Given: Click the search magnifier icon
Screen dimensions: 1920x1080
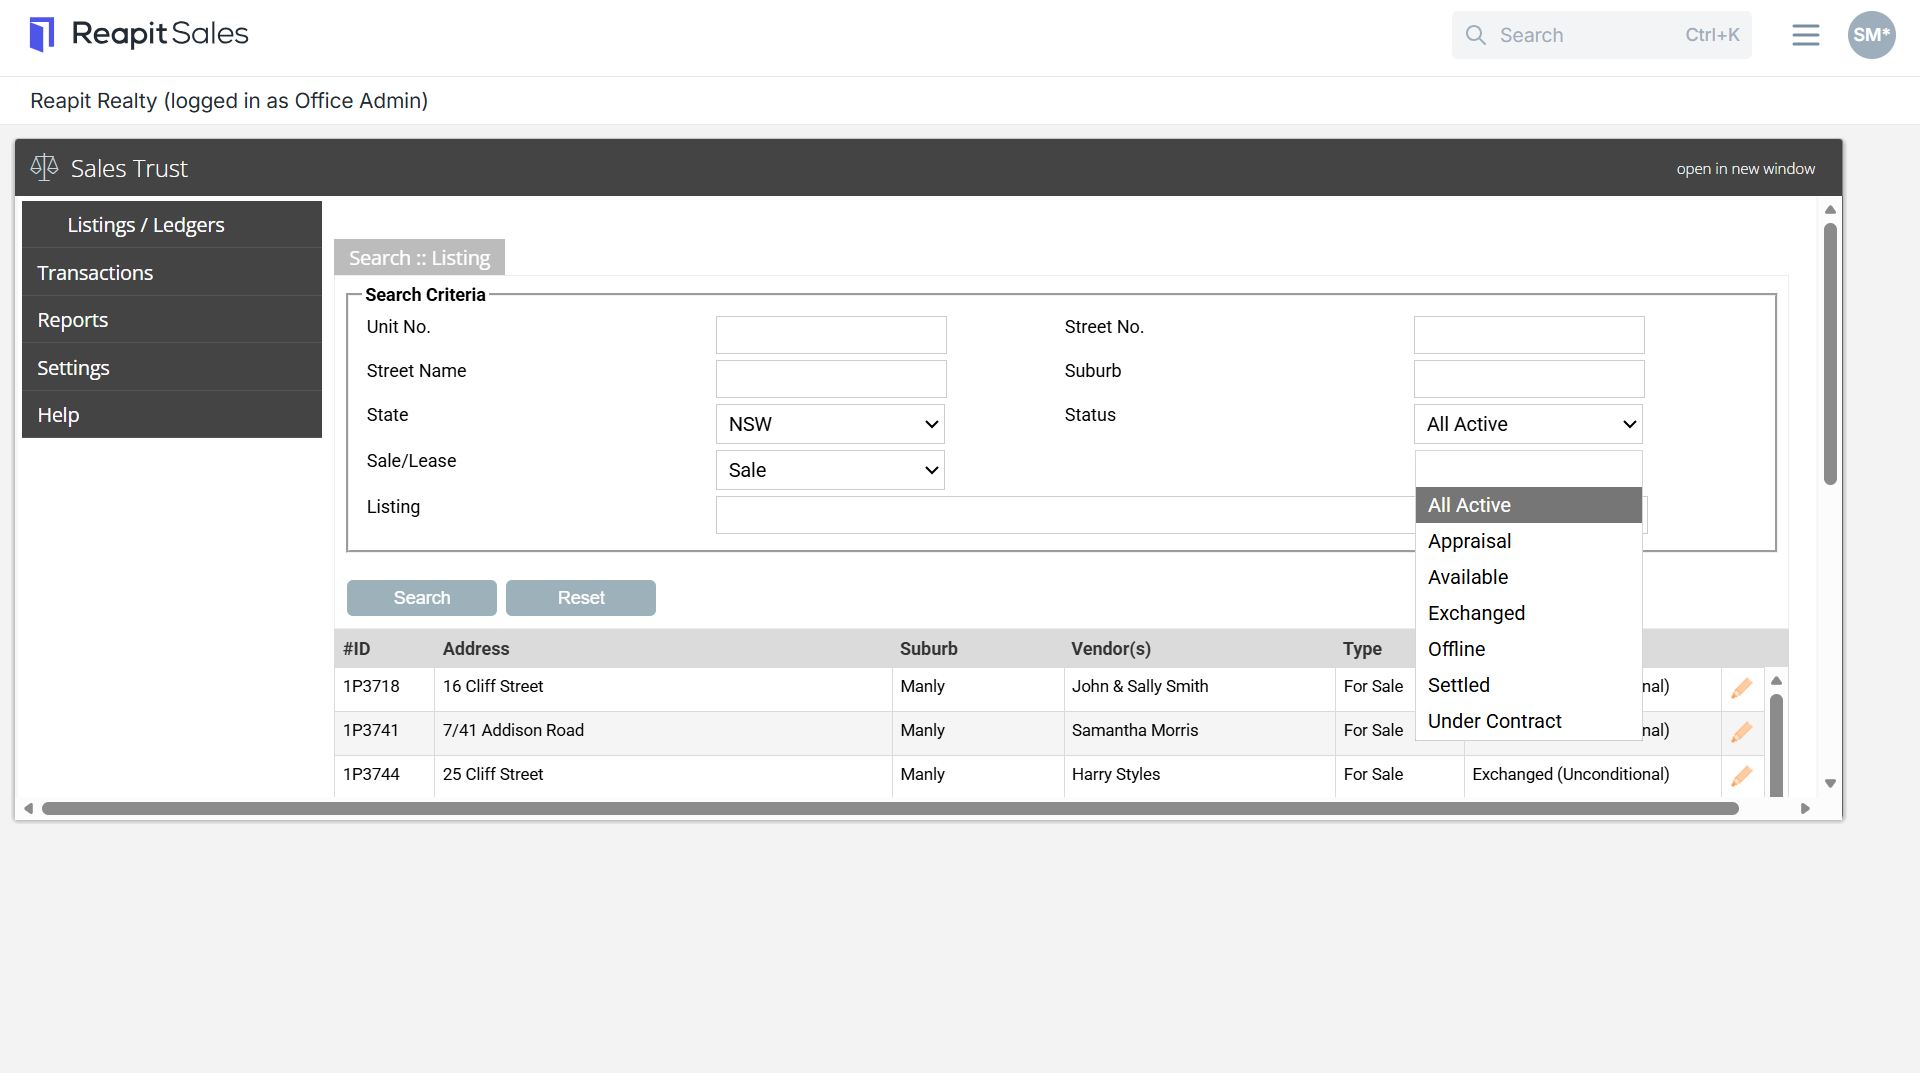Looking at the screenshot, I should (1475, 35).
